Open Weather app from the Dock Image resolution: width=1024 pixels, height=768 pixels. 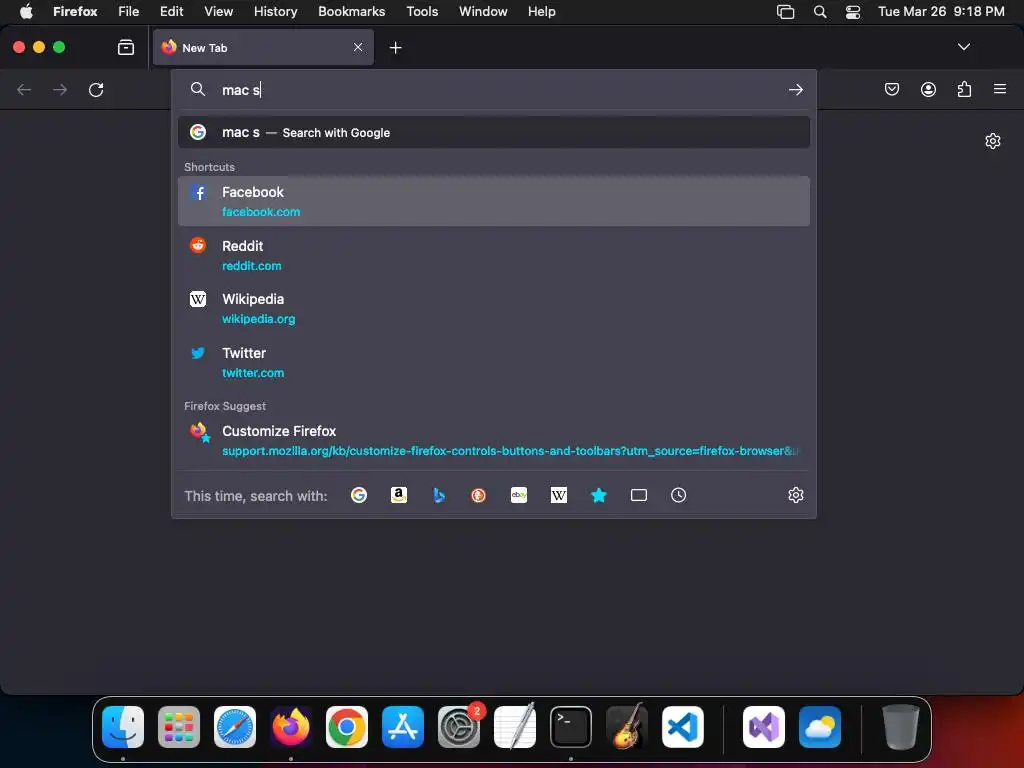(820, 726)
